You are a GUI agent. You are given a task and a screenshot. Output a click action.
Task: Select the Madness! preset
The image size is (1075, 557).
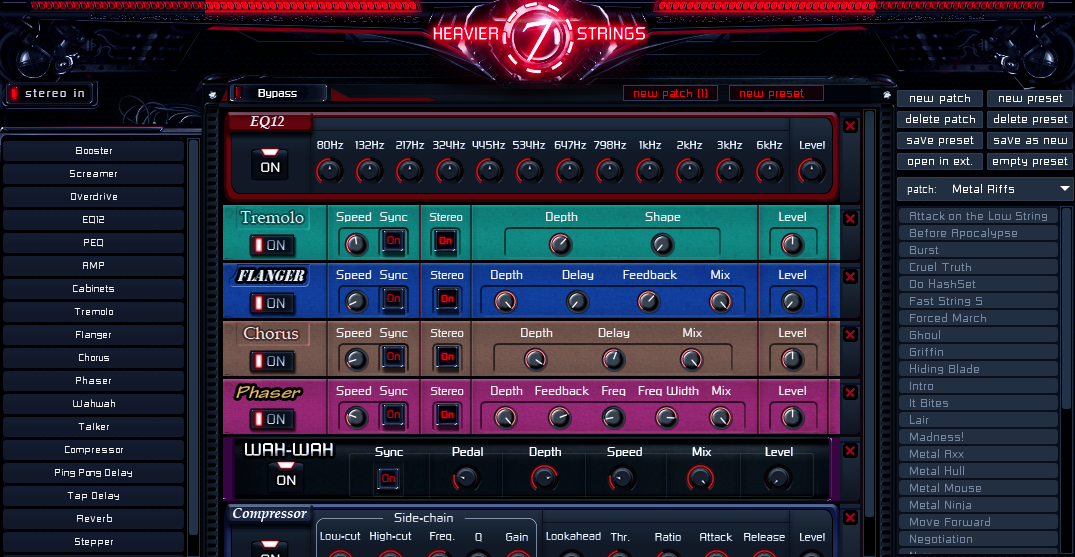(978, 437)
